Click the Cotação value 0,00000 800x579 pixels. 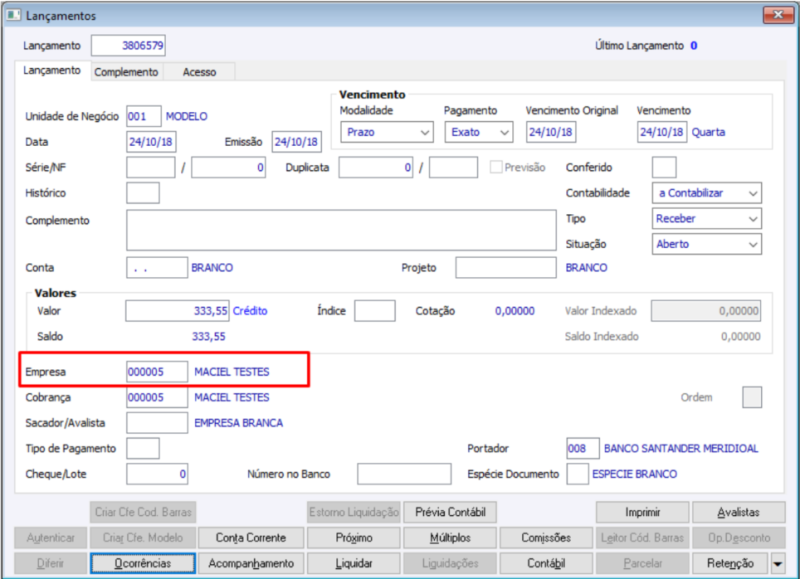515,311
